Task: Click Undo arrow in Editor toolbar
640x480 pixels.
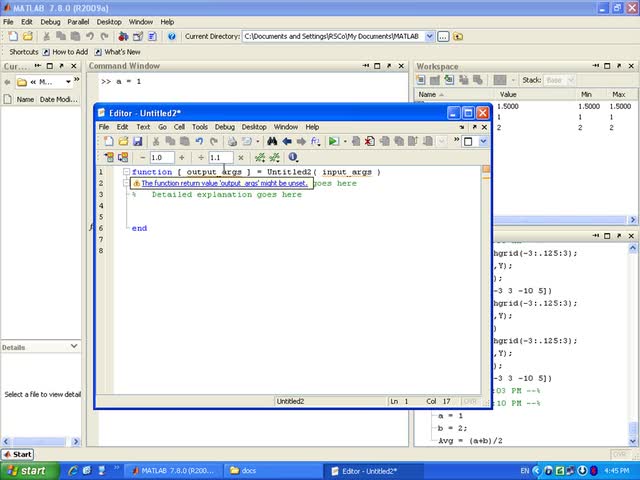Action: 199,141
